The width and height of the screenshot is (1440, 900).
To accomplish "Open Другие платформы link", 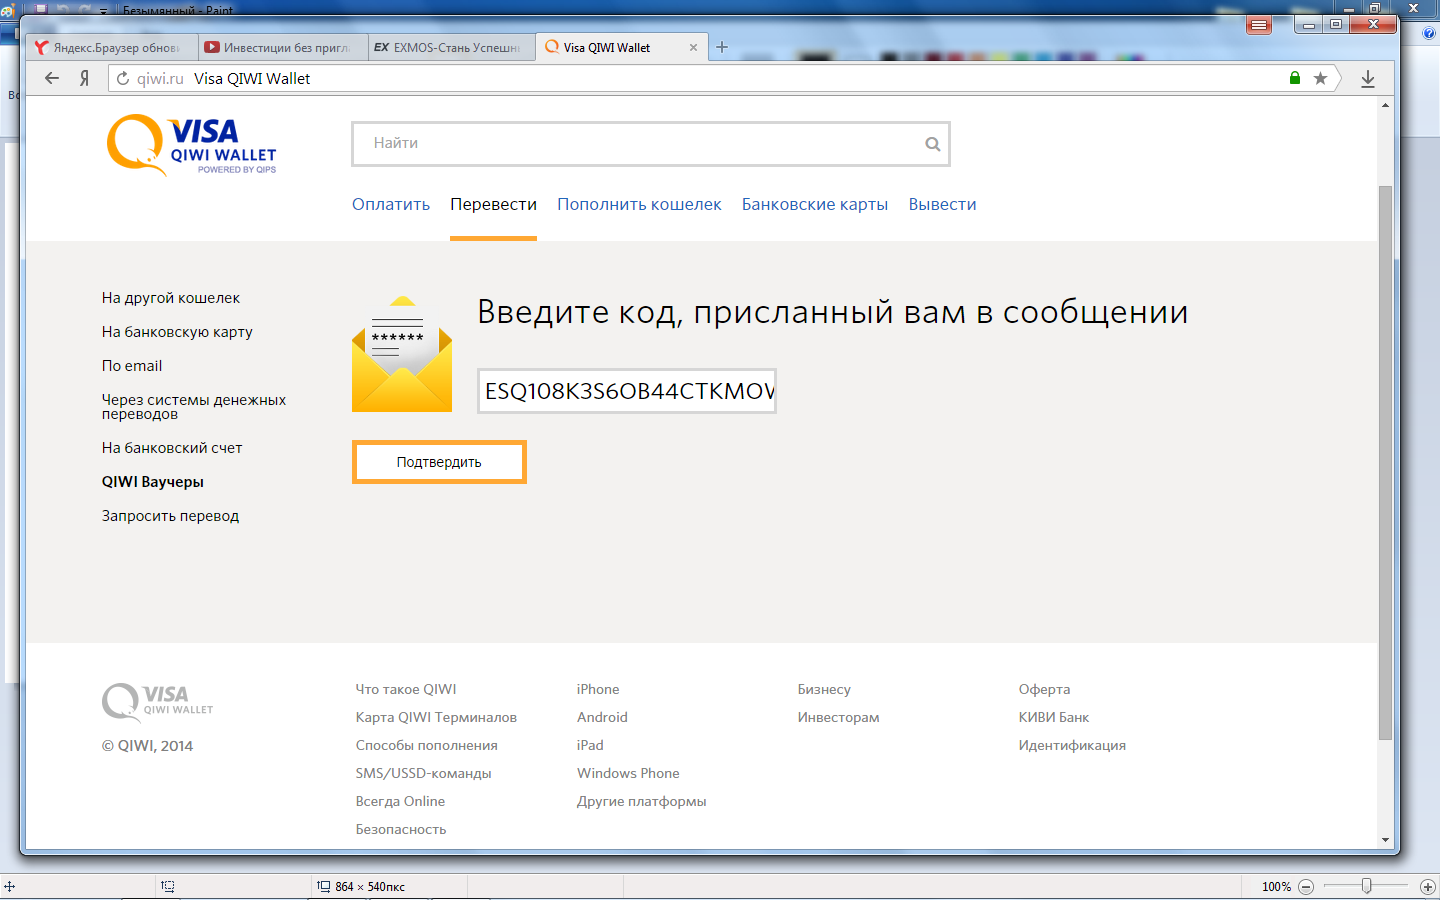I will tap(642, 801).
